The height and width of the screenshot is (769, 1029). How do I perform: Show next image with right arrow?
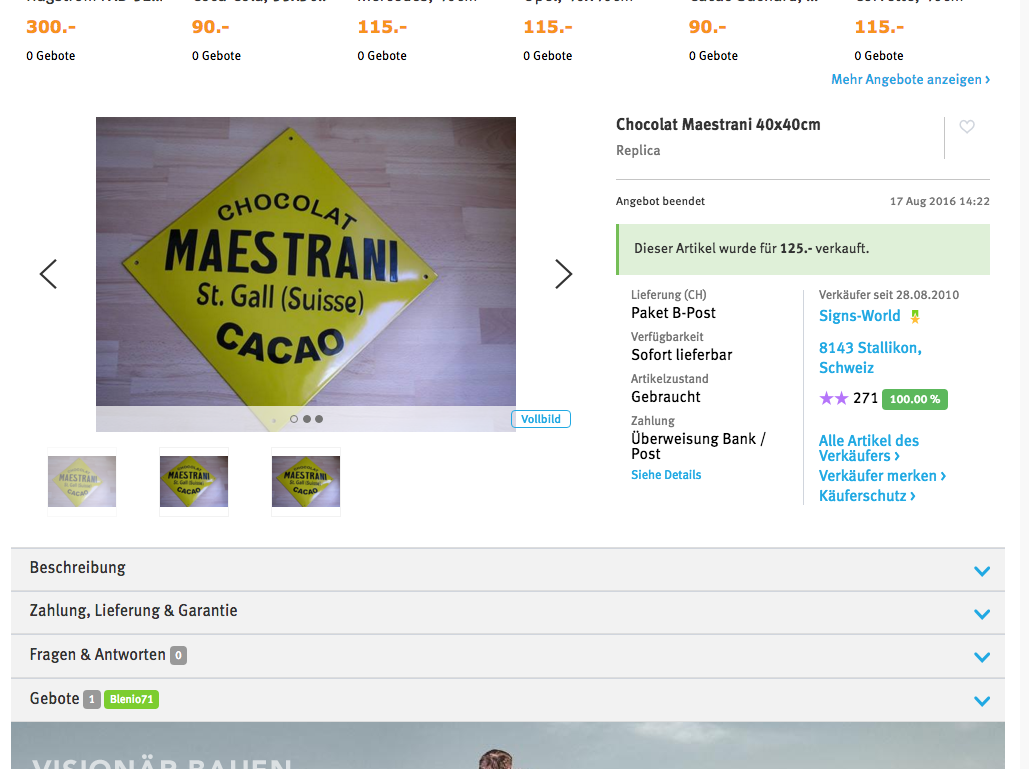pyautogui.click(x=563, y=274)
